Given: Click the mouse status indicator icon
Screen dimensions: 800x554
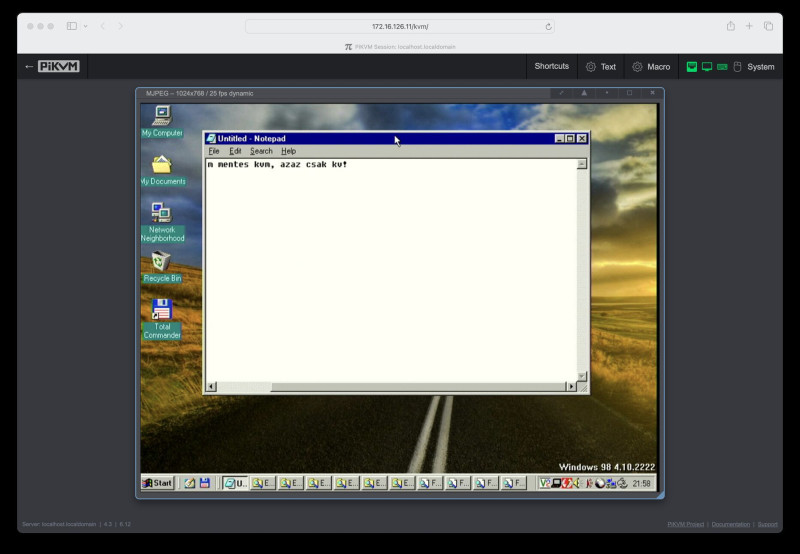Looking at the screenshot, I should coord(737,67).
